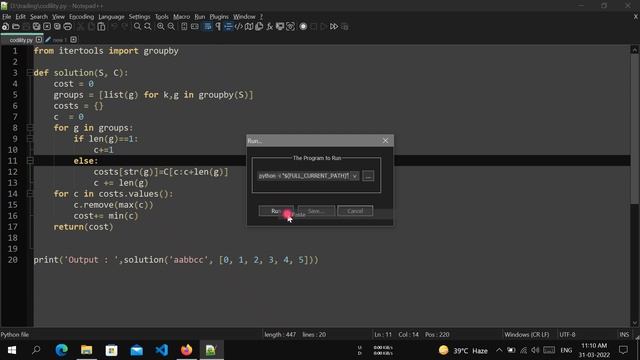Collapse the def solution fold marker

29,73
